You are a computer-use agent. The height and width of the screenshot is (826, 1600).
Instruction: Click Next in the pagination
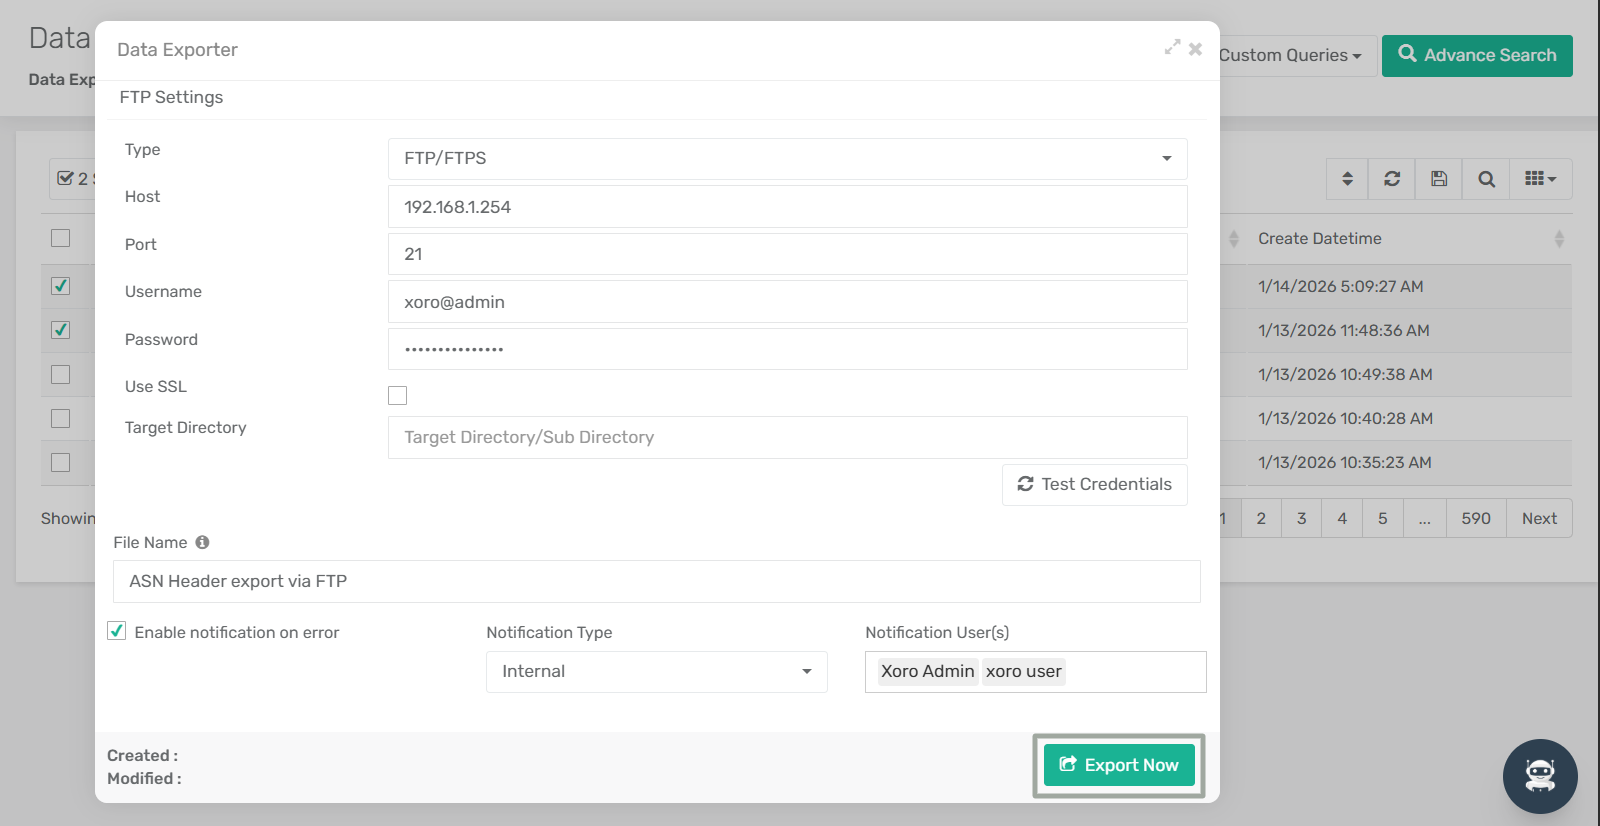(1539, 518)
